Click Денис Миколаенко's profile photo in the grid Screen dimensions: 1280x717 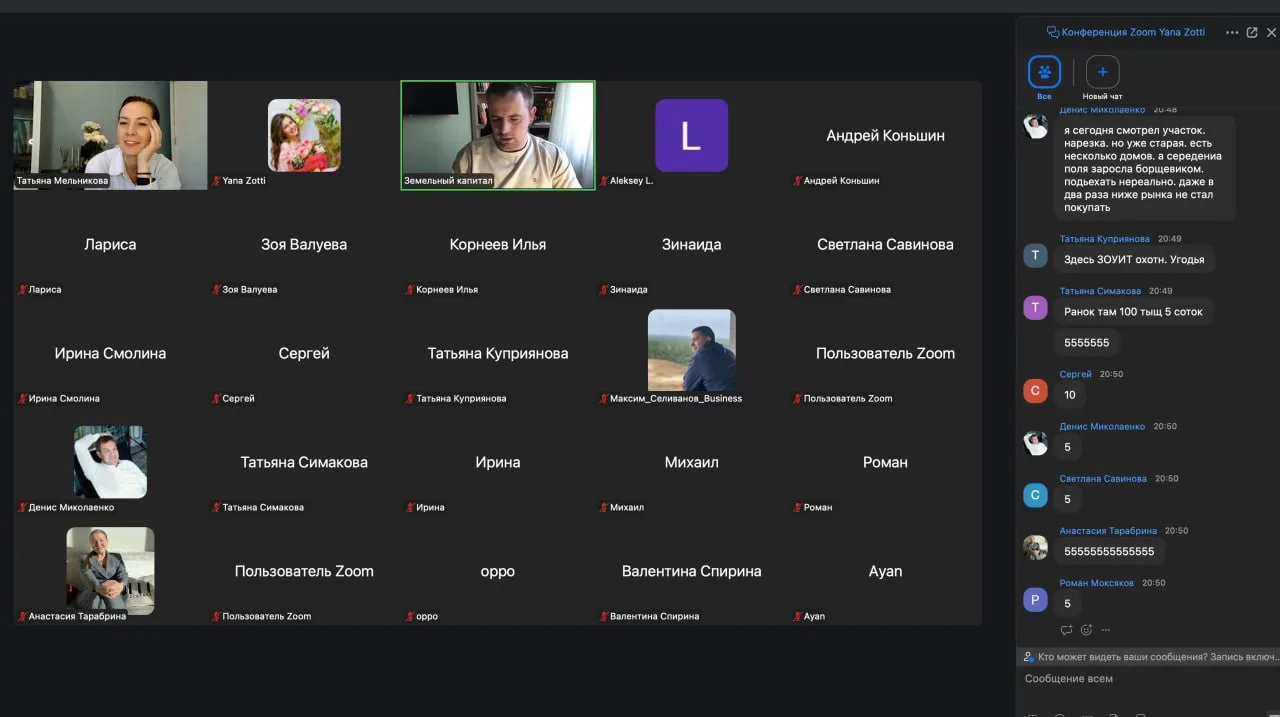110,462
